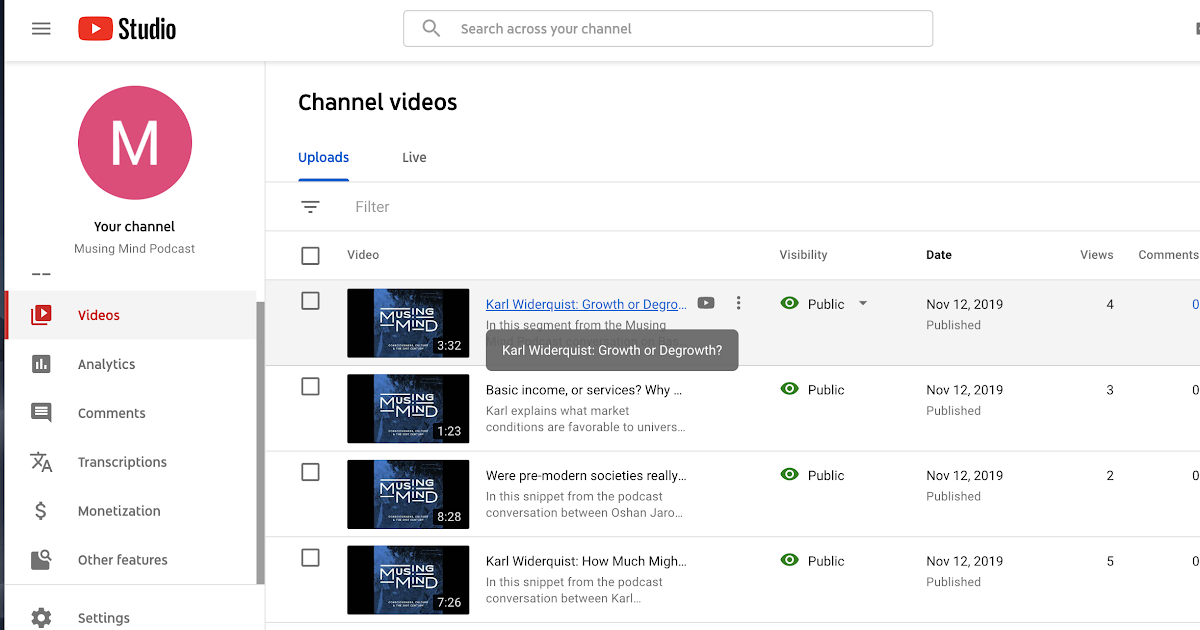Screen dimensions: 1200x630
Task: Click the Visibility column header
Action: [803, 255]
